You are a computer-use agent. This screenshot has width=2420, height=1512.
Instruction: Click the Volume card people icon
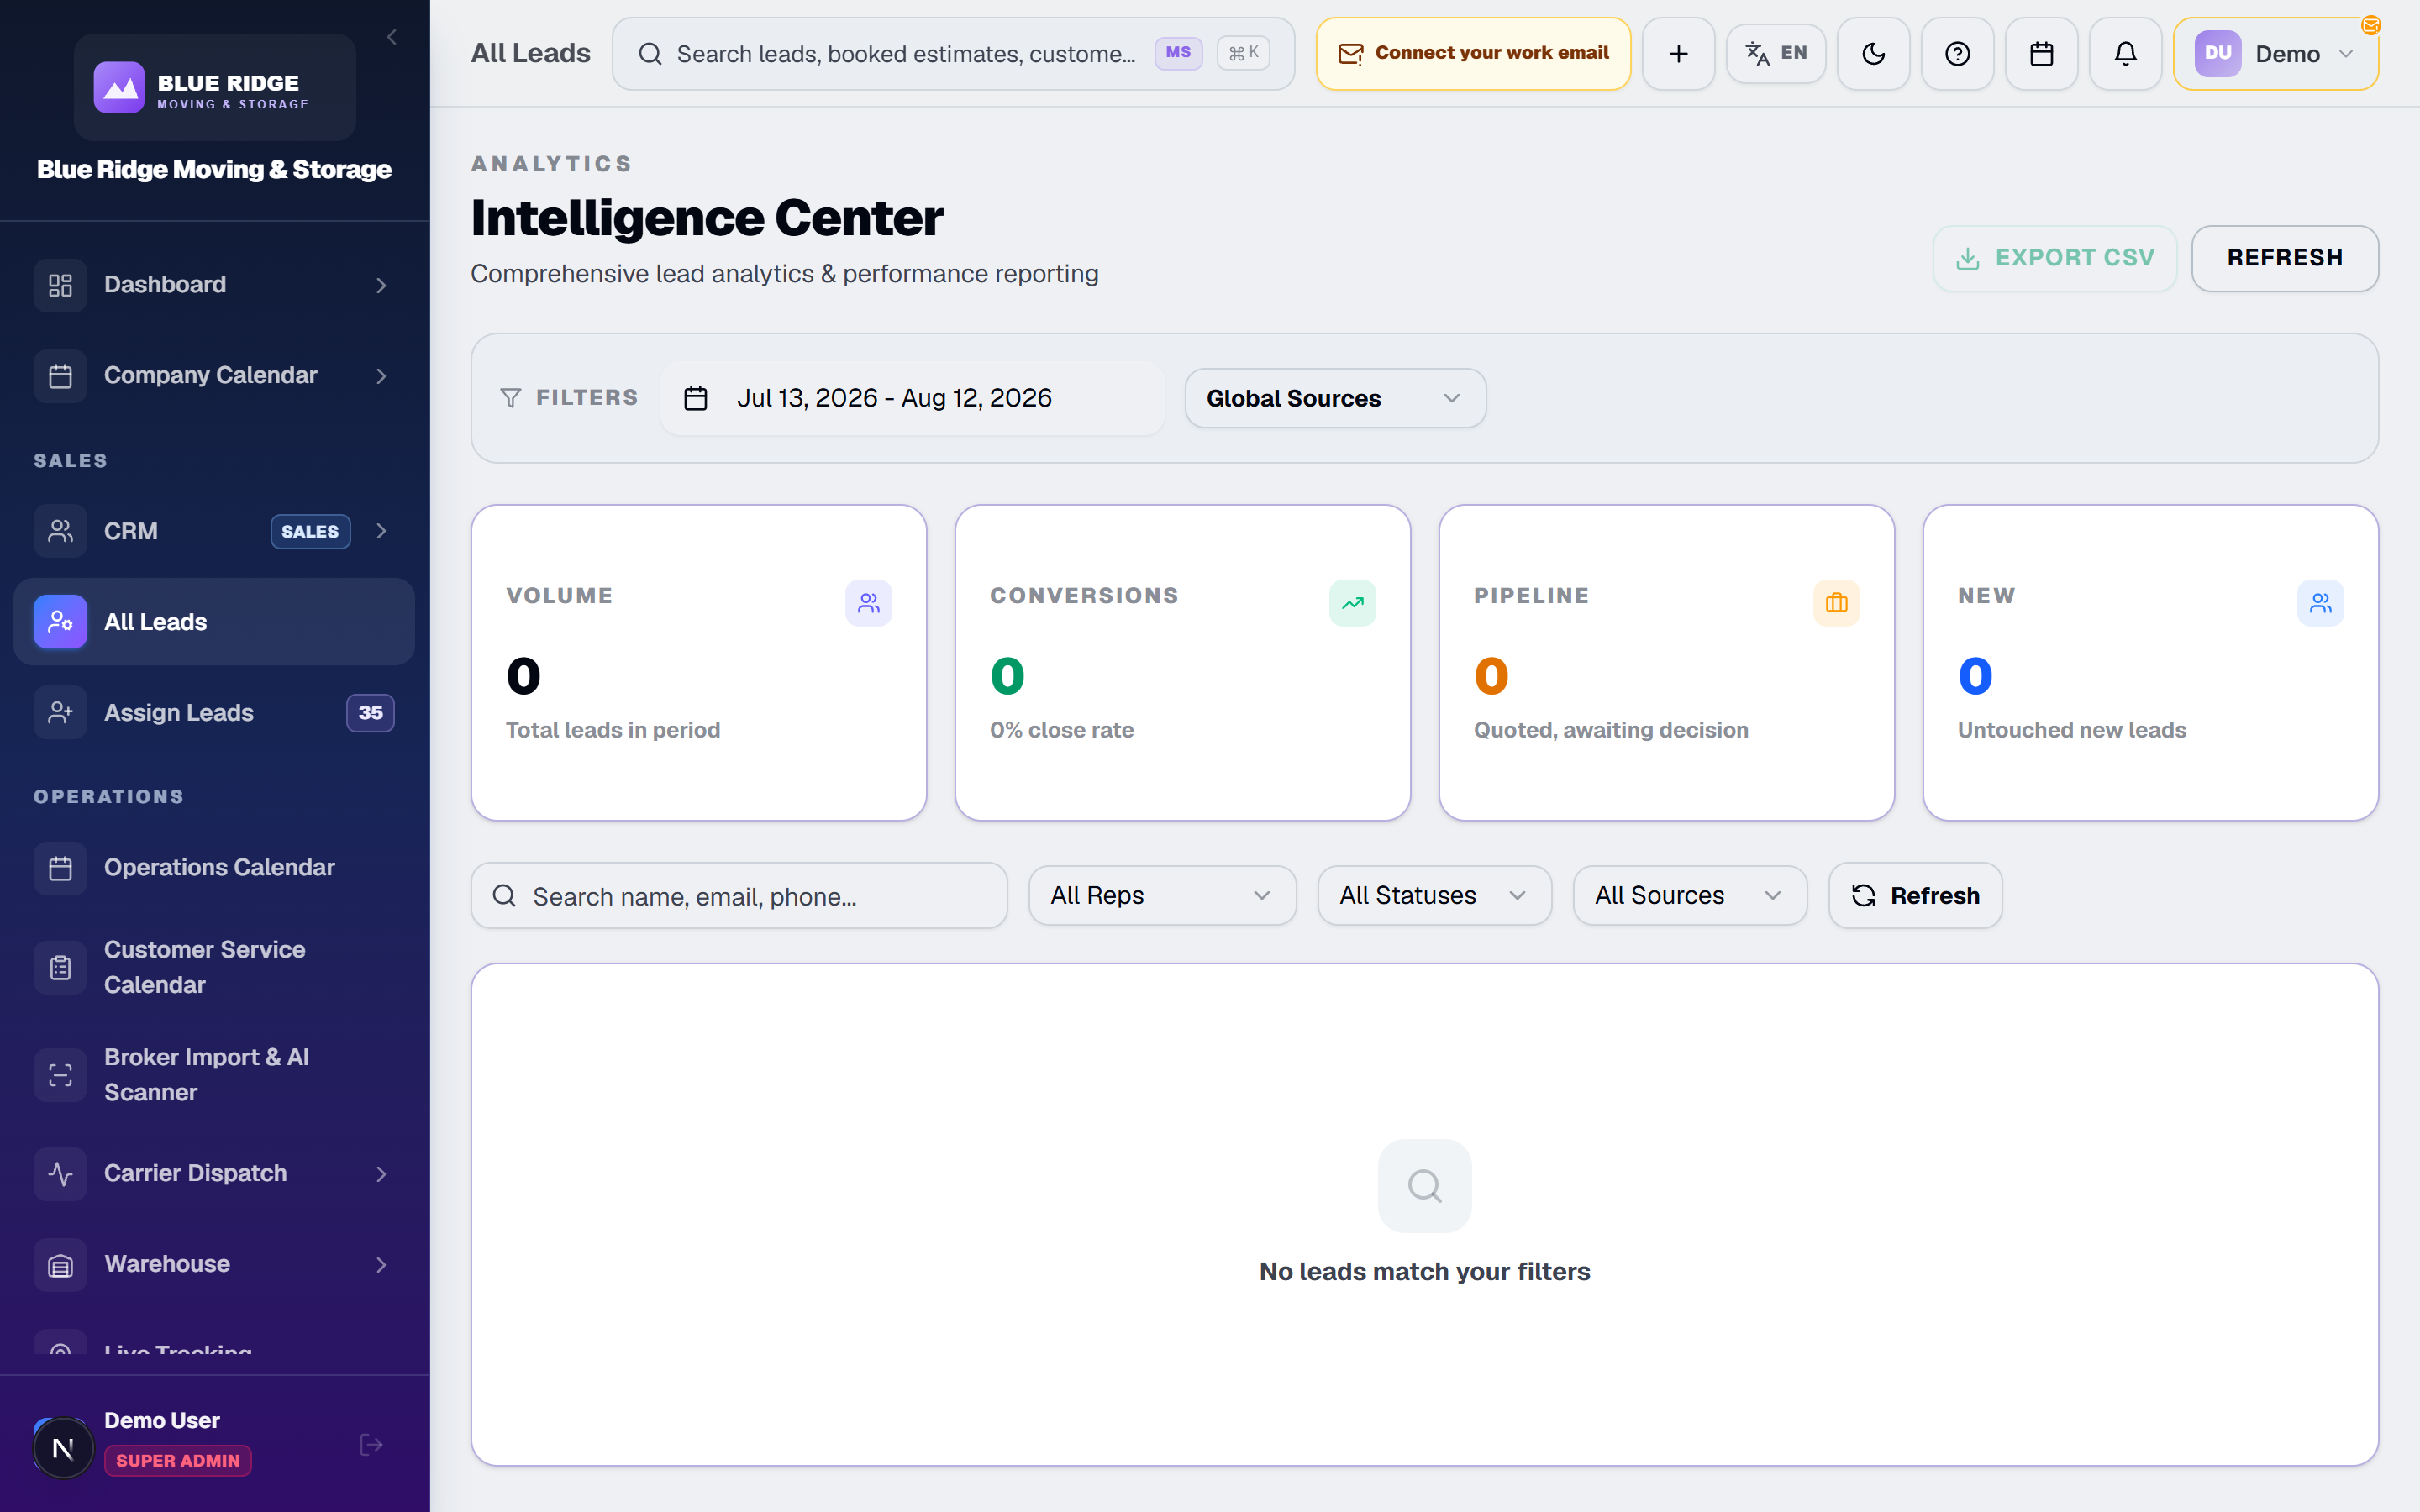pyautogui.click(x=868, y=603)
